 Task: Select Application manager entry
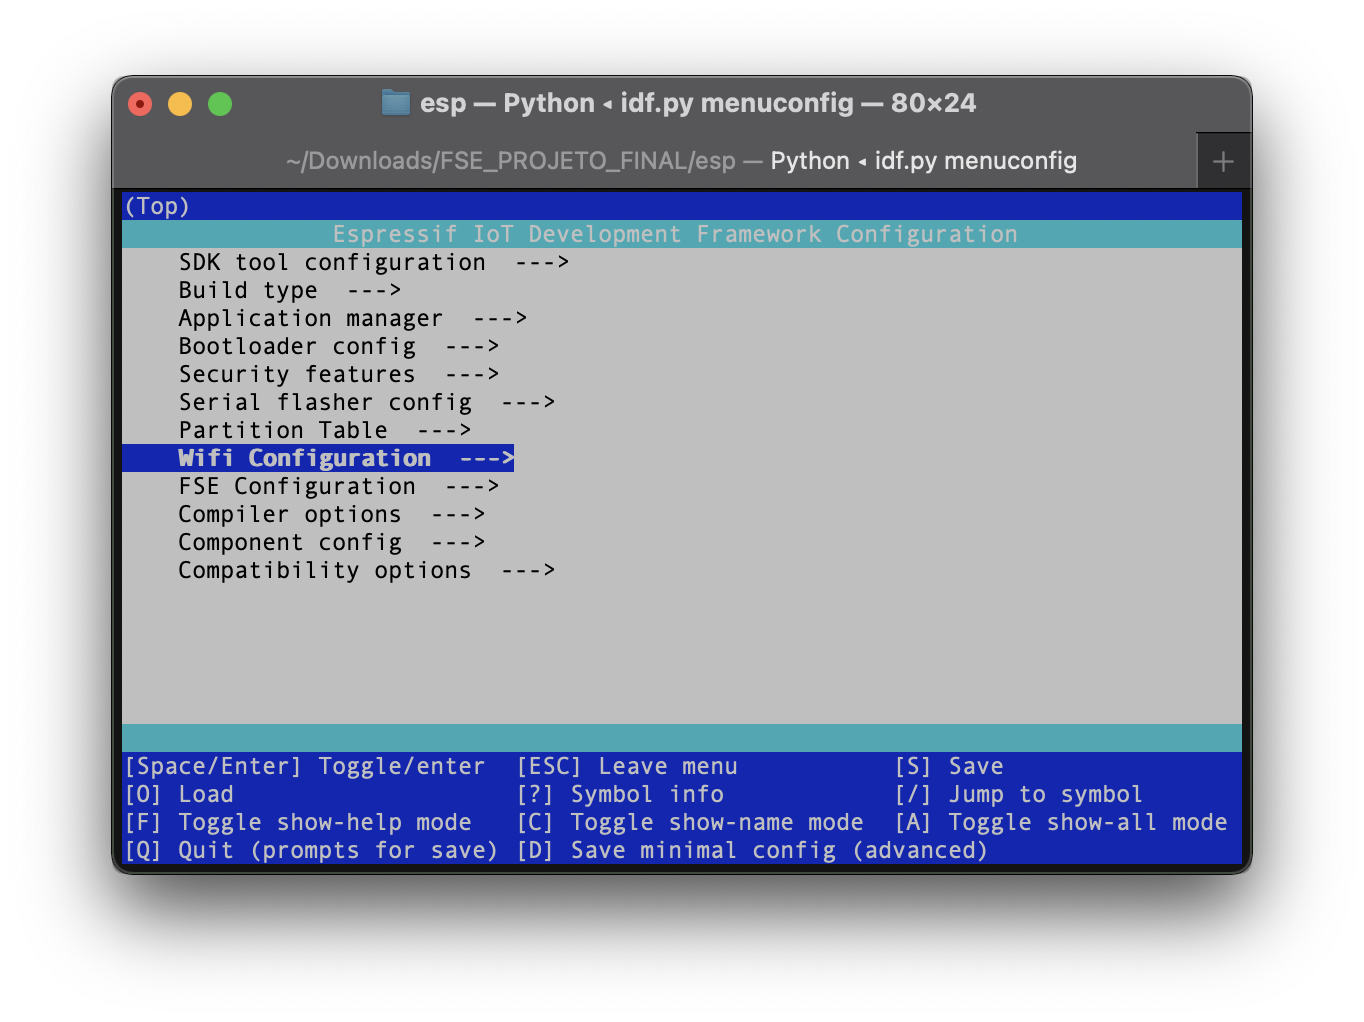[352, 318]
